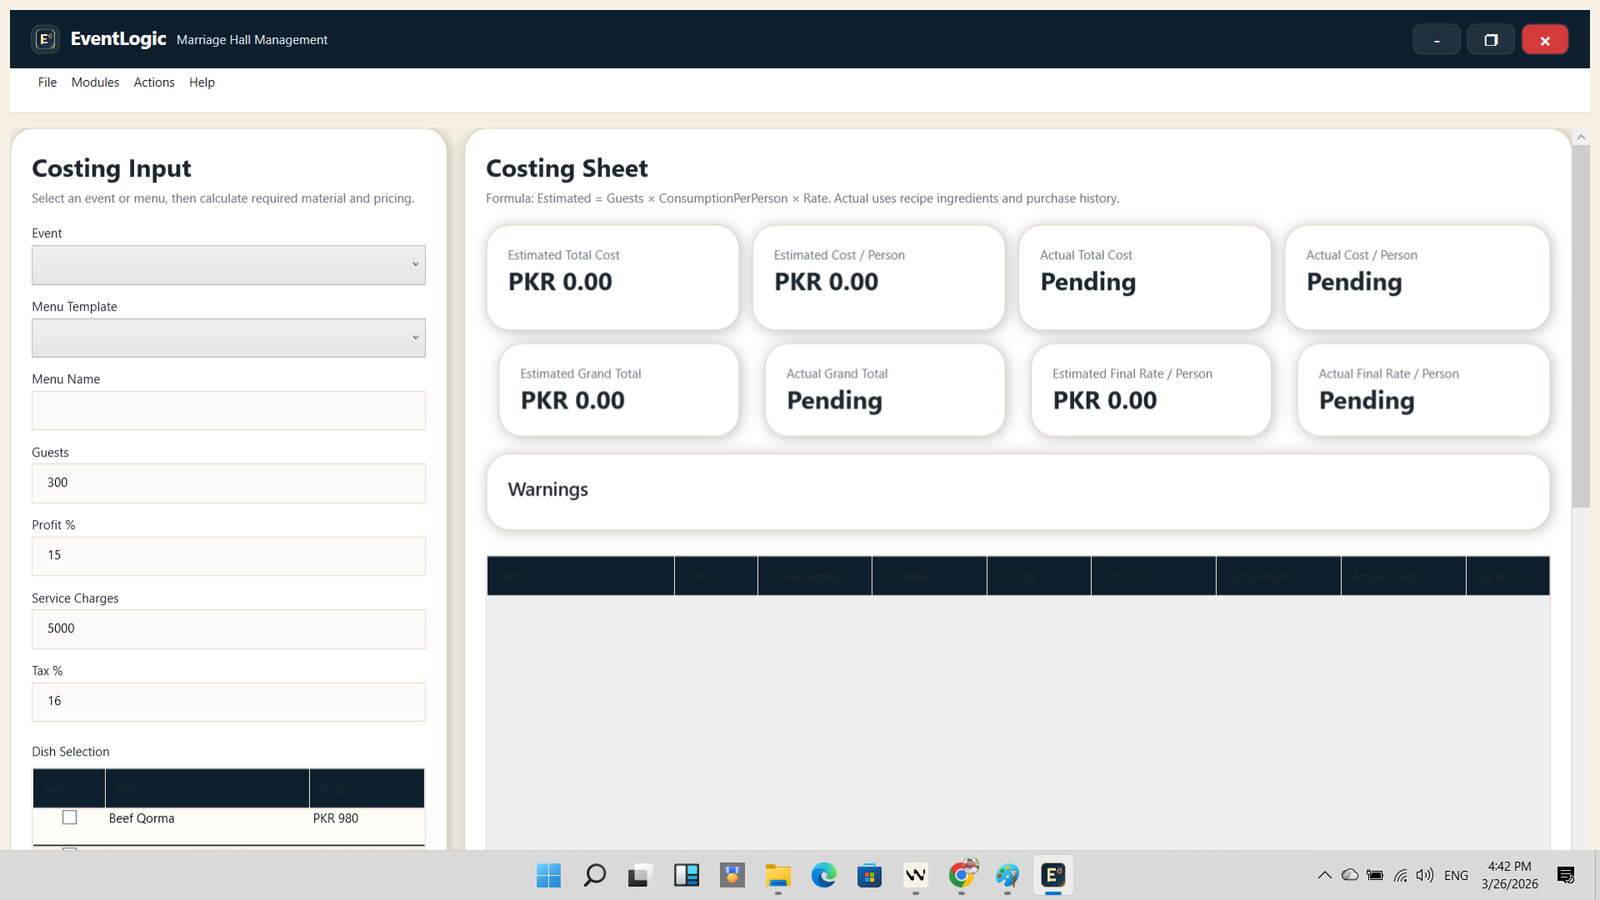Click the volume icon in the system tray
The width and height of the screenshot is (1600, 900).
tap(1424, 874)
